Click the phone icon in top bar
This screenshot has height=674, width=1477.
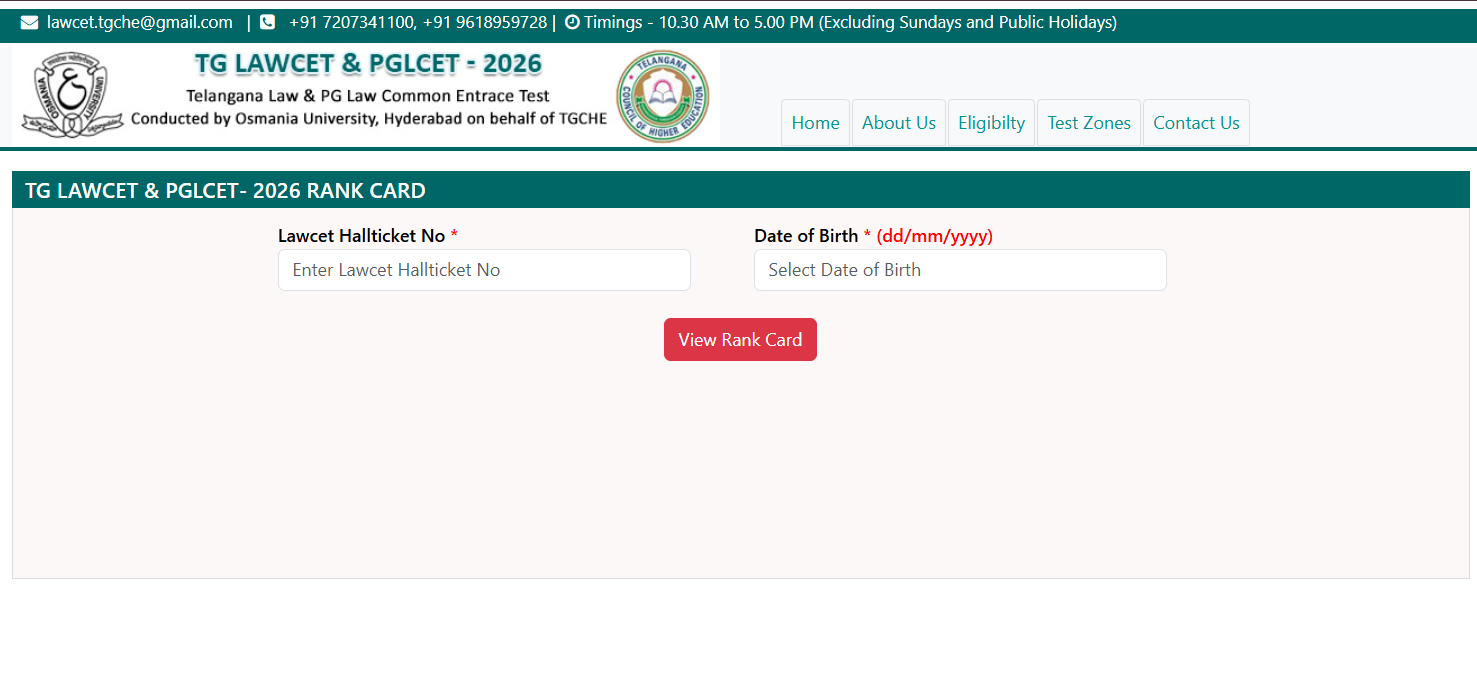coord(267,22)
